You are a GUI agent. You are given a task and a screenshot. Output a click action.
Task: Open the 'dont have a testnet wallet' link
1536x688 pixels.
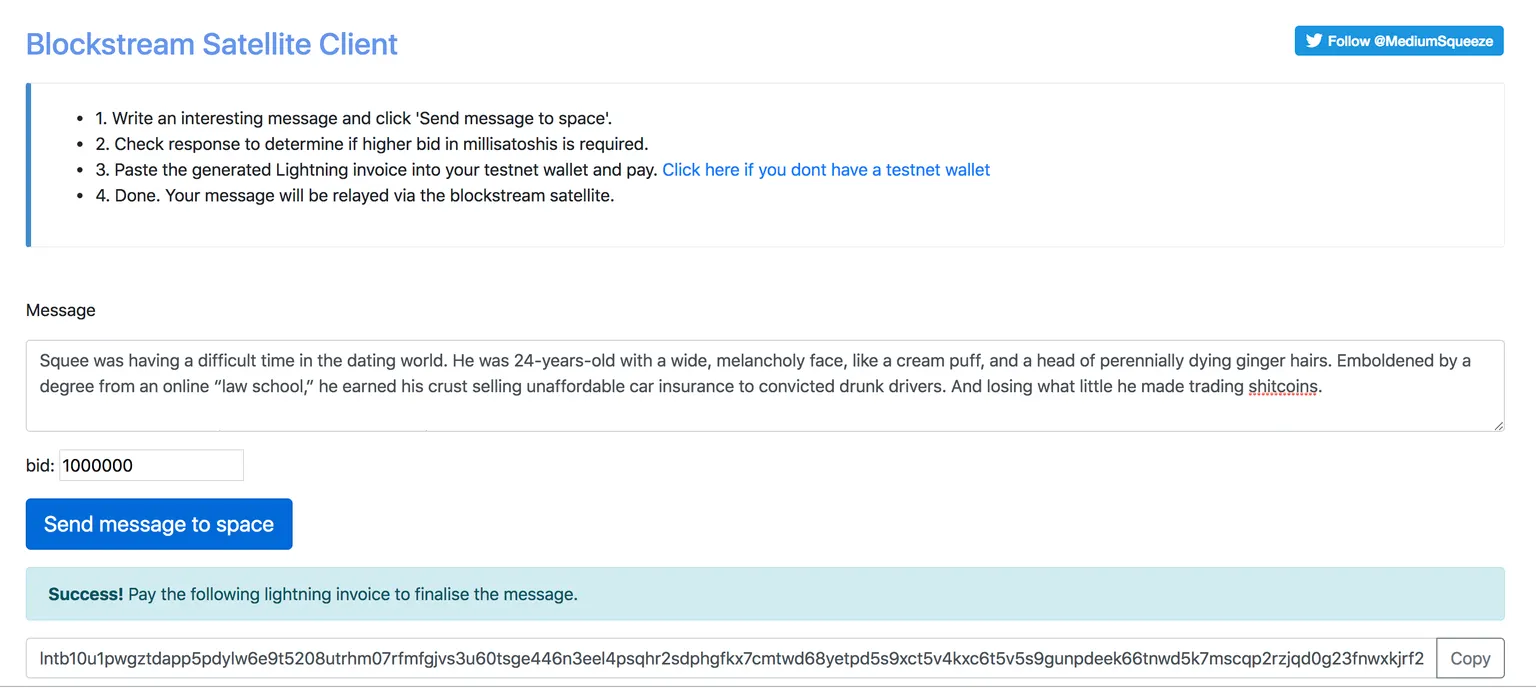826,170
